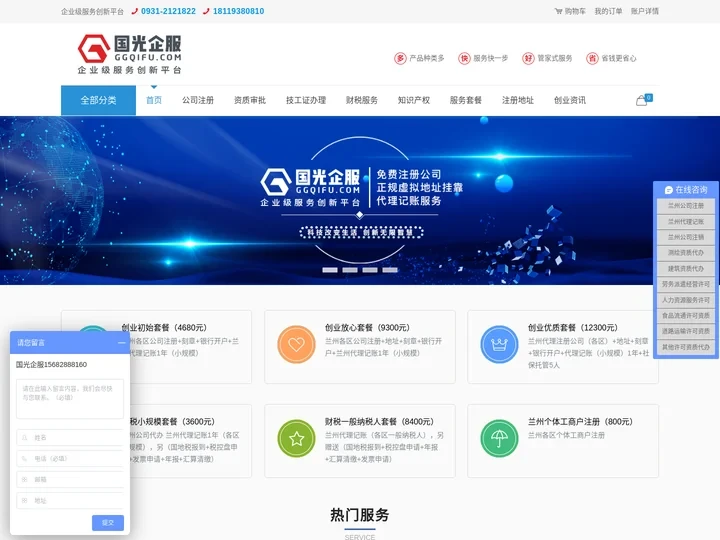Minimize the 请您留言 message panel
The width and height of the screenshot is (720, 540).
(x=121, y=343)
